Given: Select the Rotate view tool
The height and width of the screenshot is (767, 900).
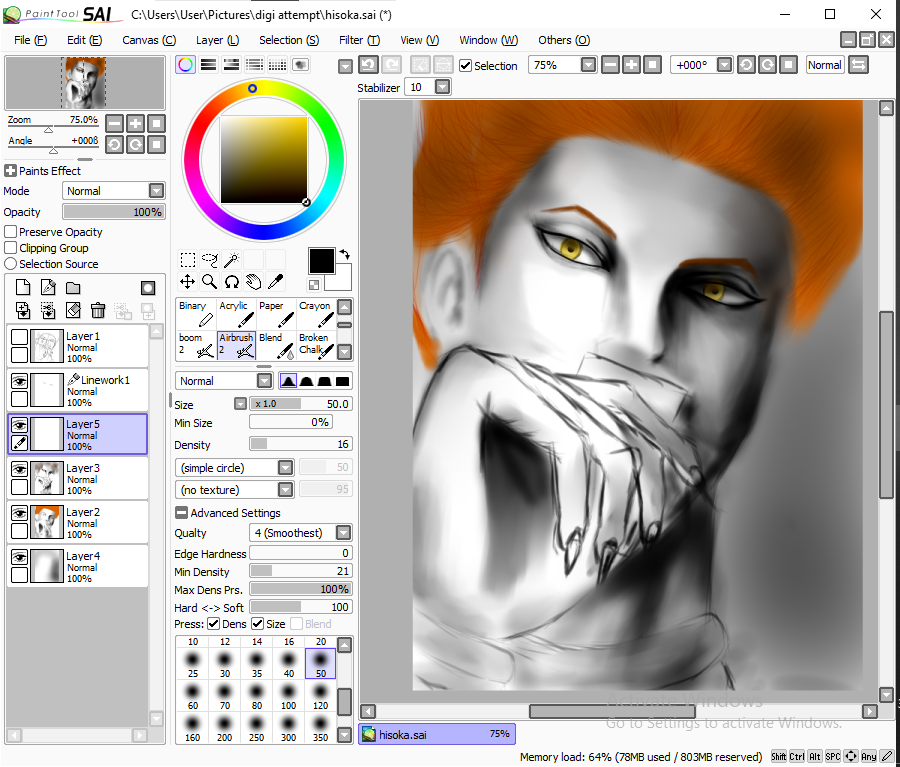Looking at the screenshot, I should (x=231, y=282).
